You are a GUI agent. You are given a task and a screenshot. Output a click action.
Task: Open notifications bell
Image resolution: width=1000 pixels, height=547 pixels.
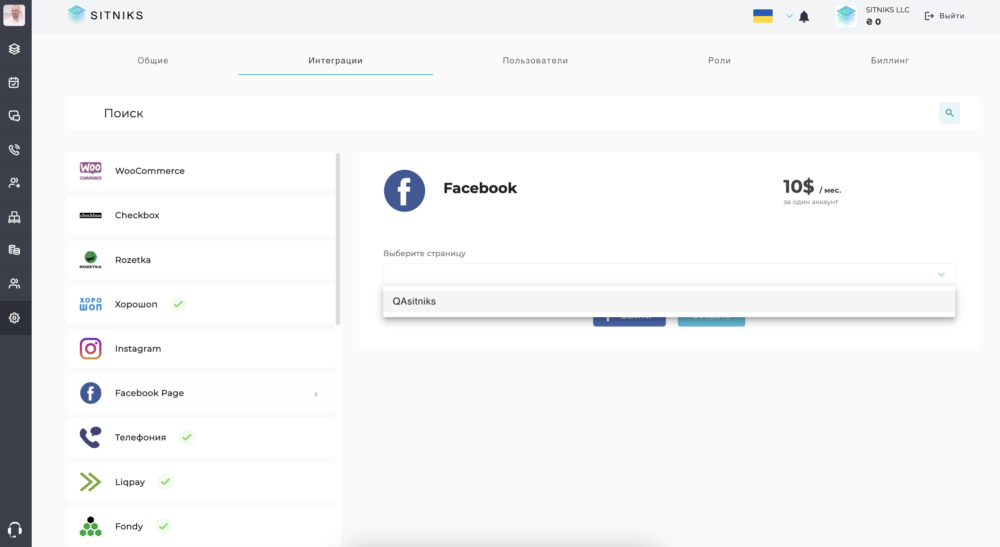pyautogui.click(x=804, y=17)
